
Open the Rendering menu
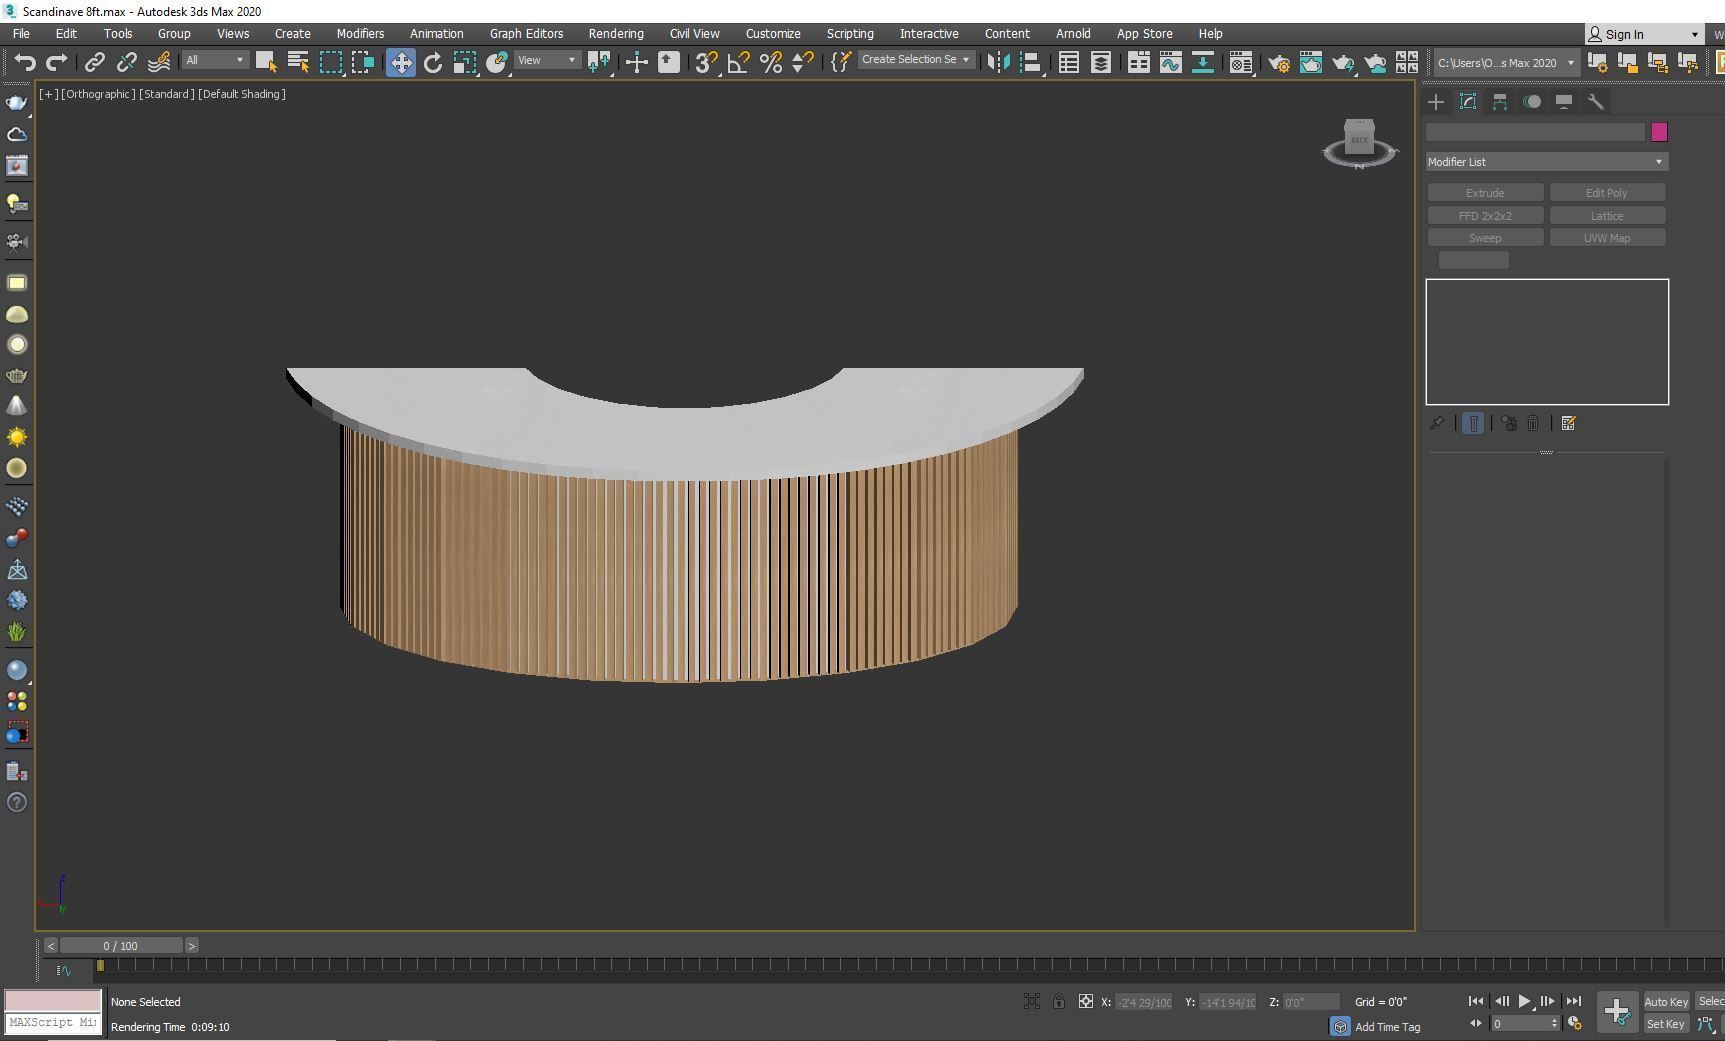click(x=616, y=33)
